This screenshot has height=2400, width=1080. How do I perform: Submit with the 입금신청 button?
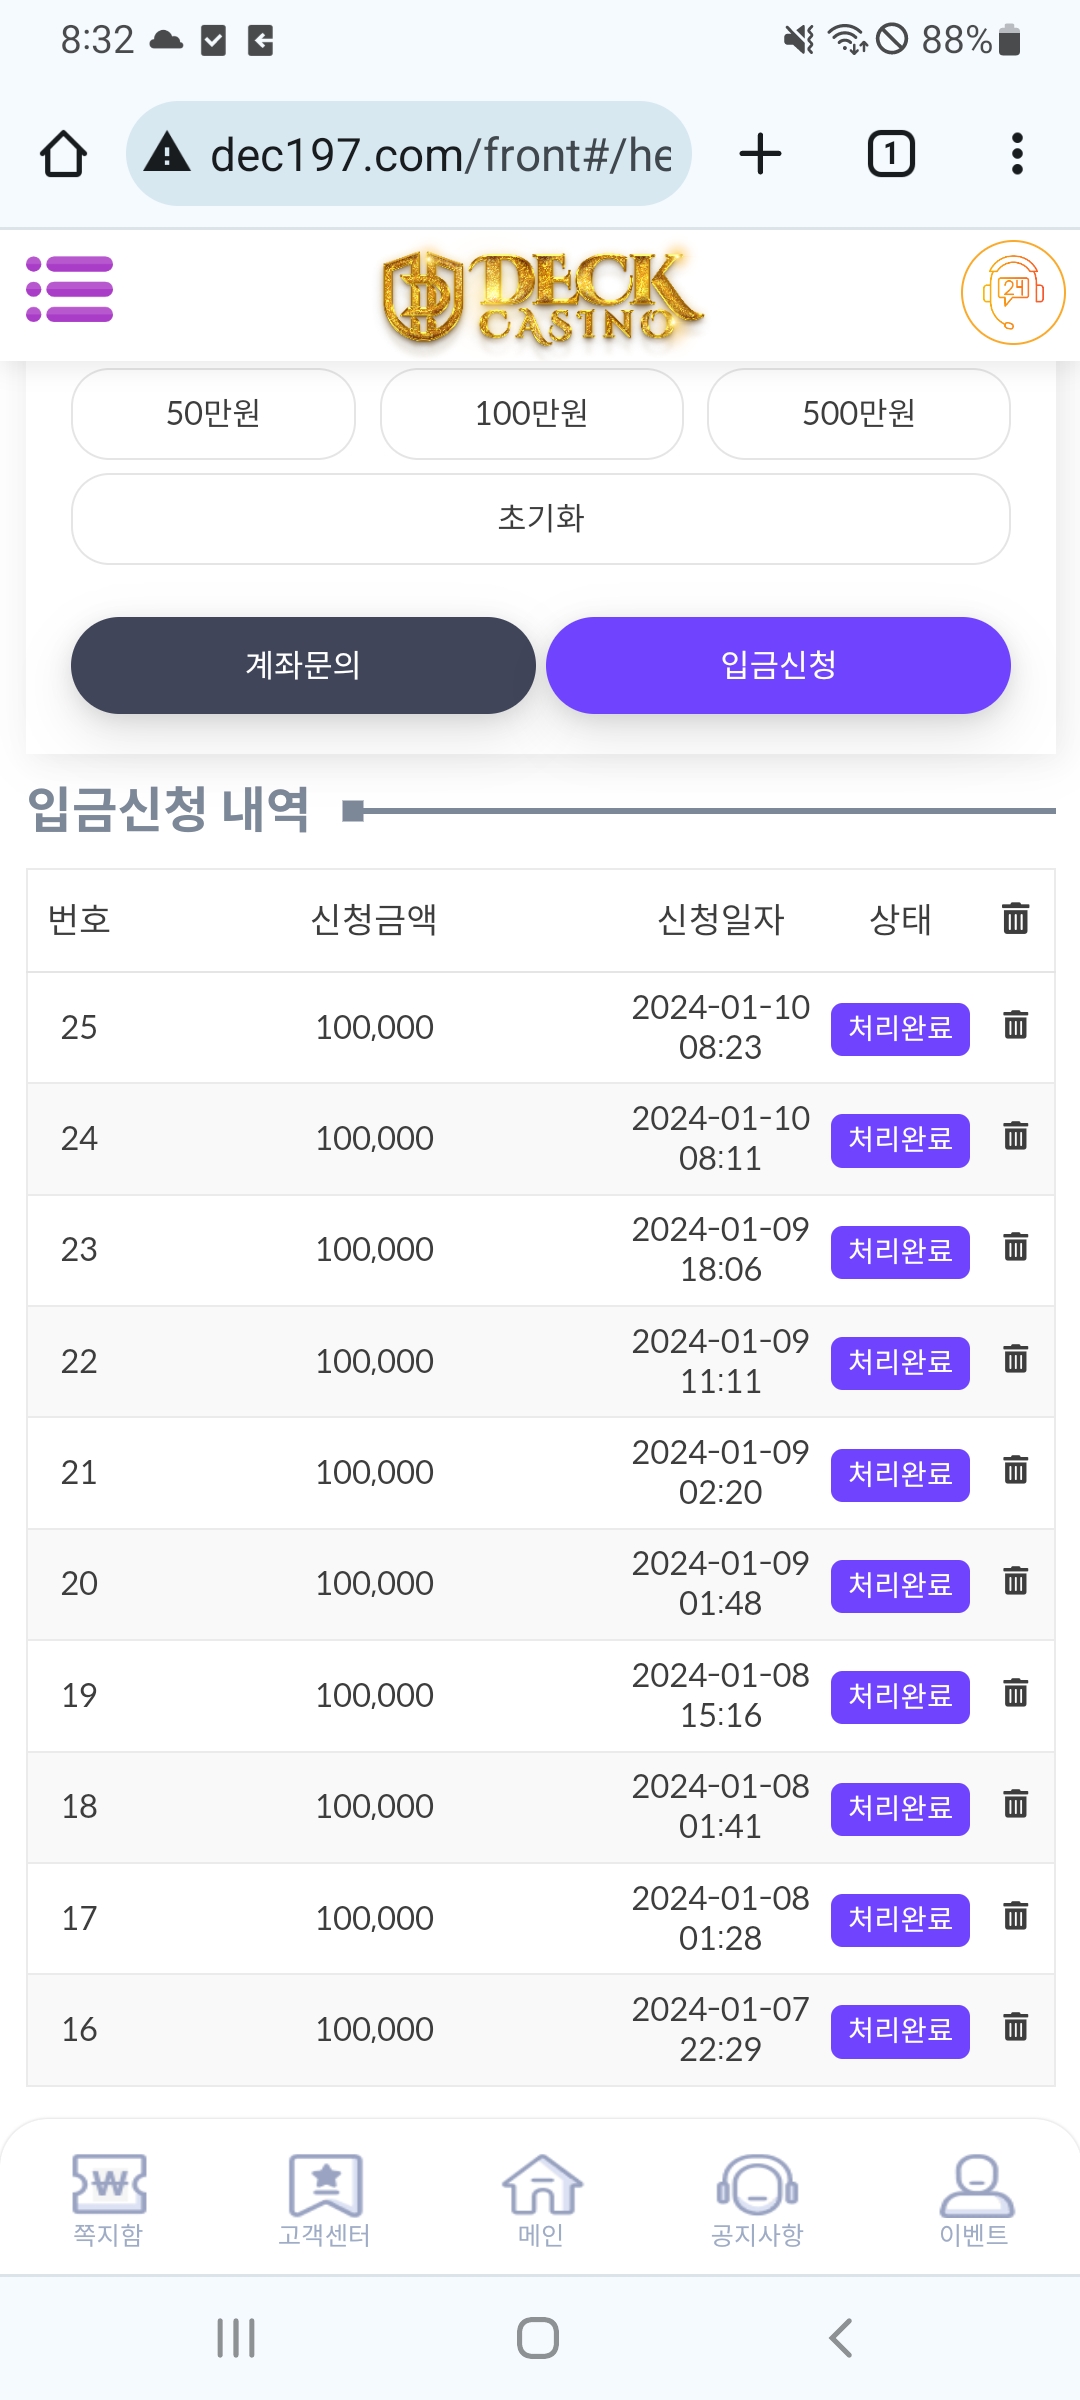[x=778, y=665]
